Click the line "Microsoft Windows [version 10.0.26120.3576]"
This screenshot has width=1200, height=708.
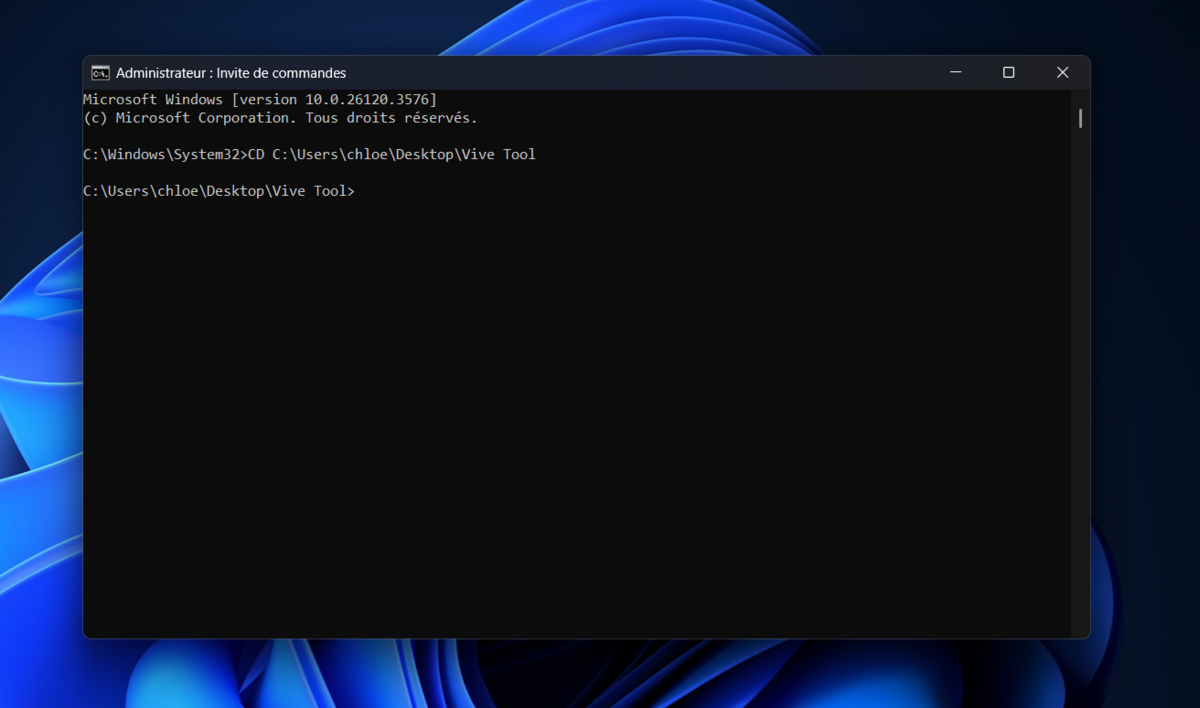click(260, 99)
